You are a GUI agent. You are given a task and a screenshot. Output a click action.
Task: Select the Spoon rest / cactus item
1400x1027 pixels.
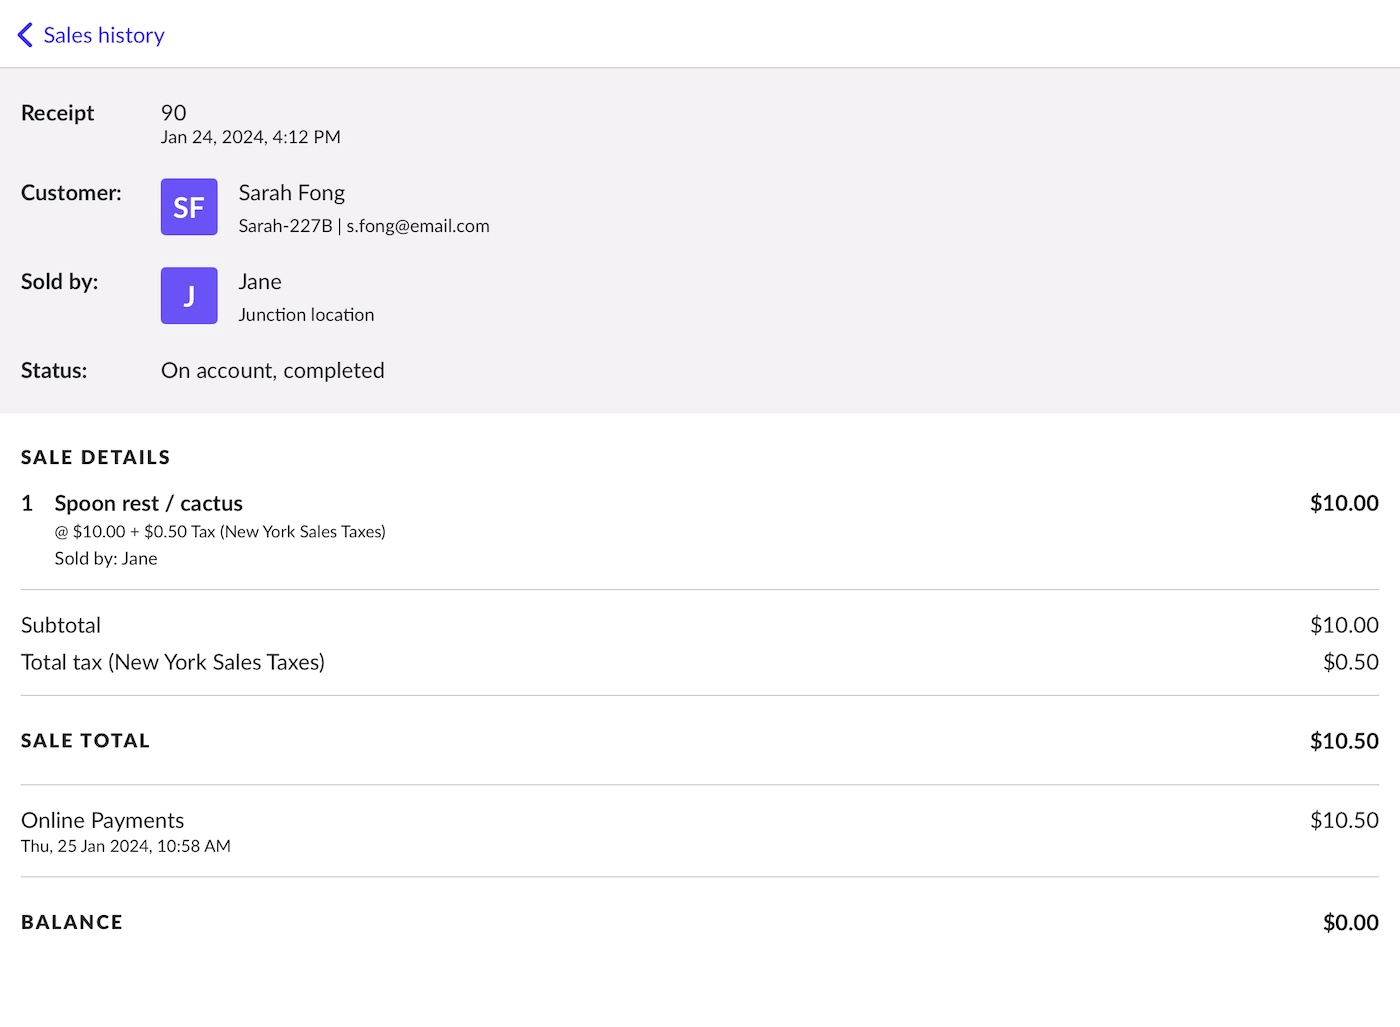(148, 503)
